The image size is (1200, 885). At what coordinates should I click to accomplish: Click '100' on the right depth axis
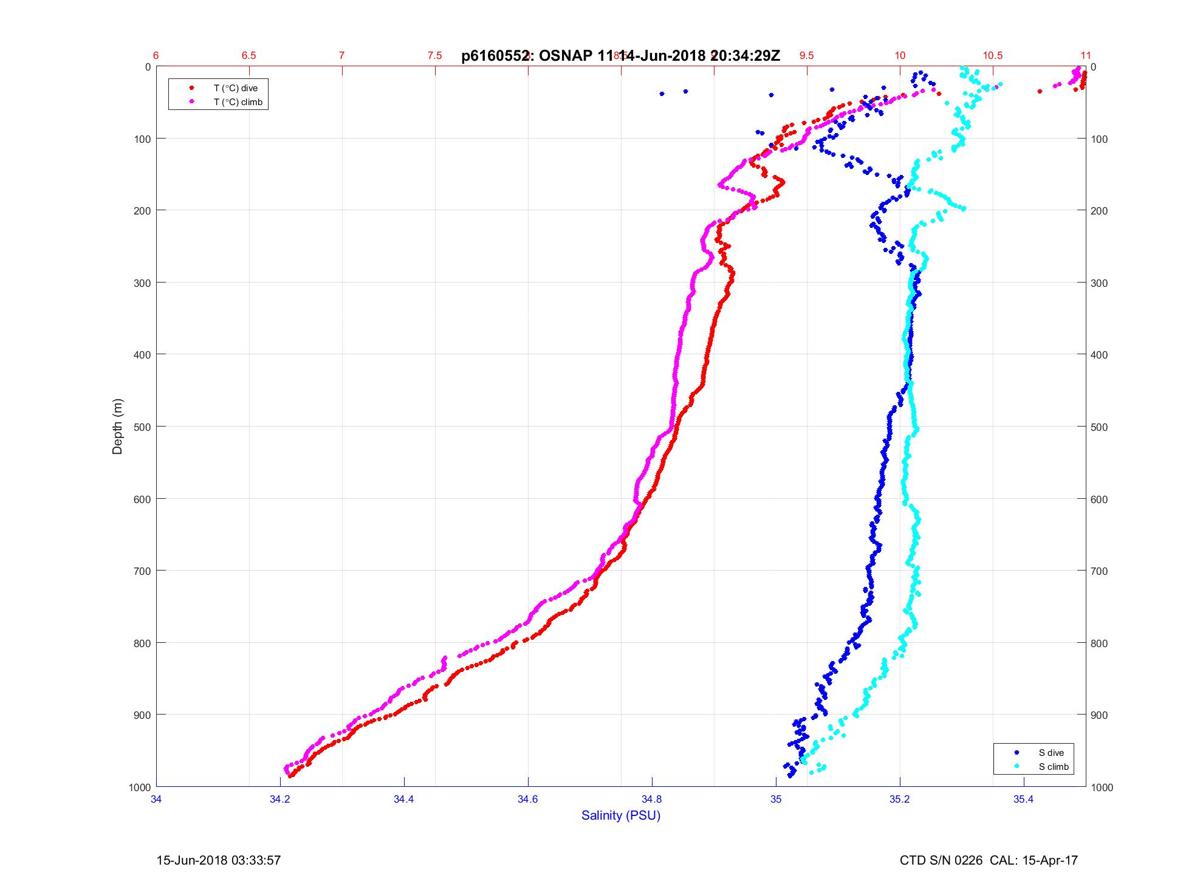1100,139
